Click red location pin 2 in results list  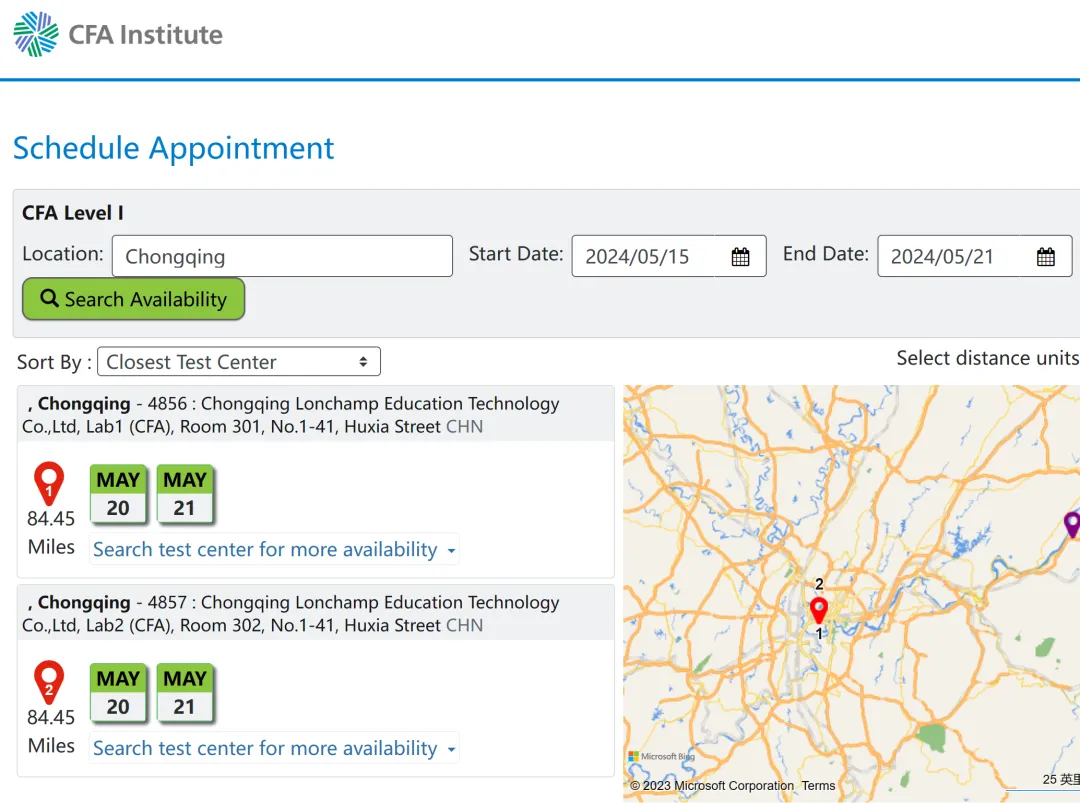49,682
